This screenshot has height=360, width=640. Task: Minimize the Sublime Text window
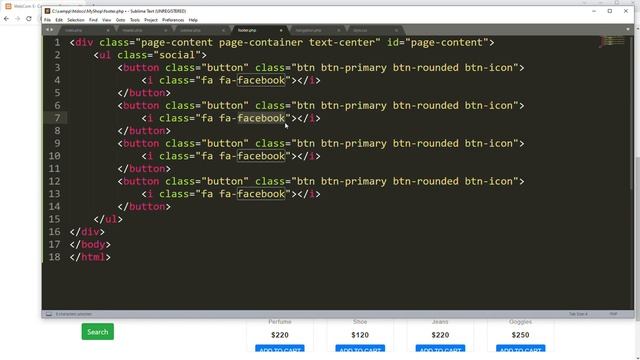pos(594,11)
